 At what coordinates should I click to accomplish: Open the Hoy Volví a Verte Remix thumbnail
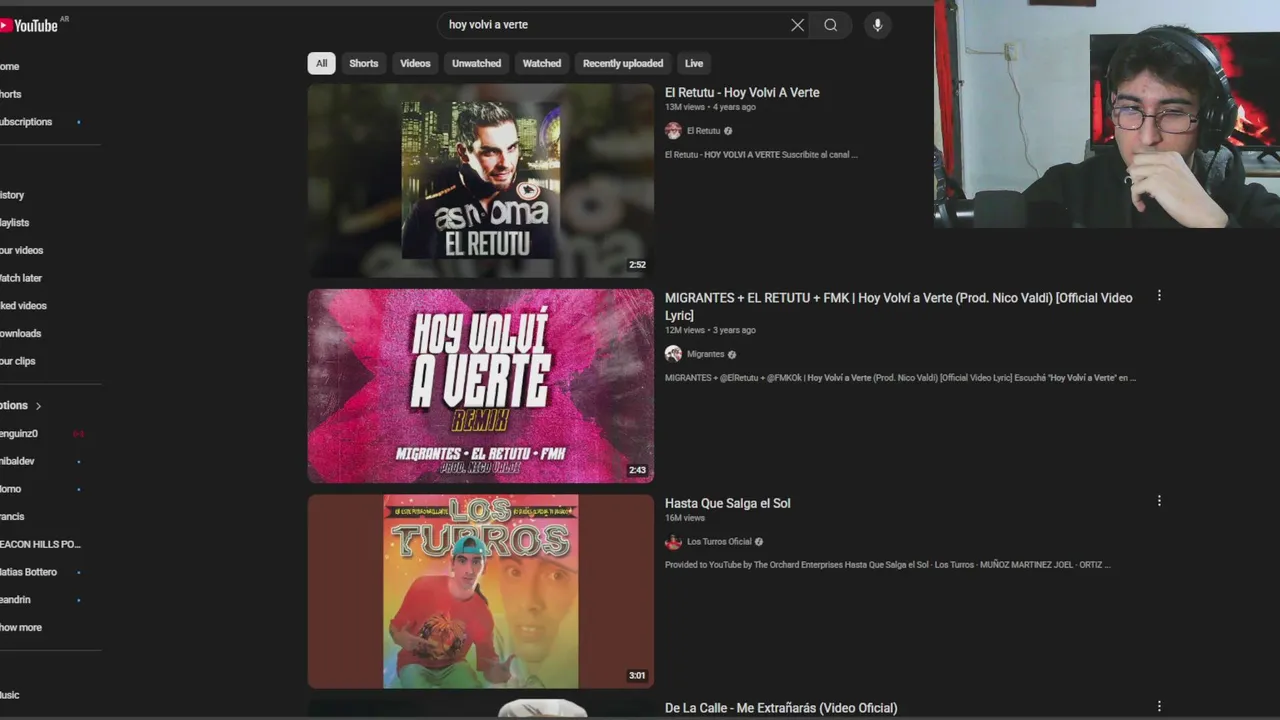(481, 386)
